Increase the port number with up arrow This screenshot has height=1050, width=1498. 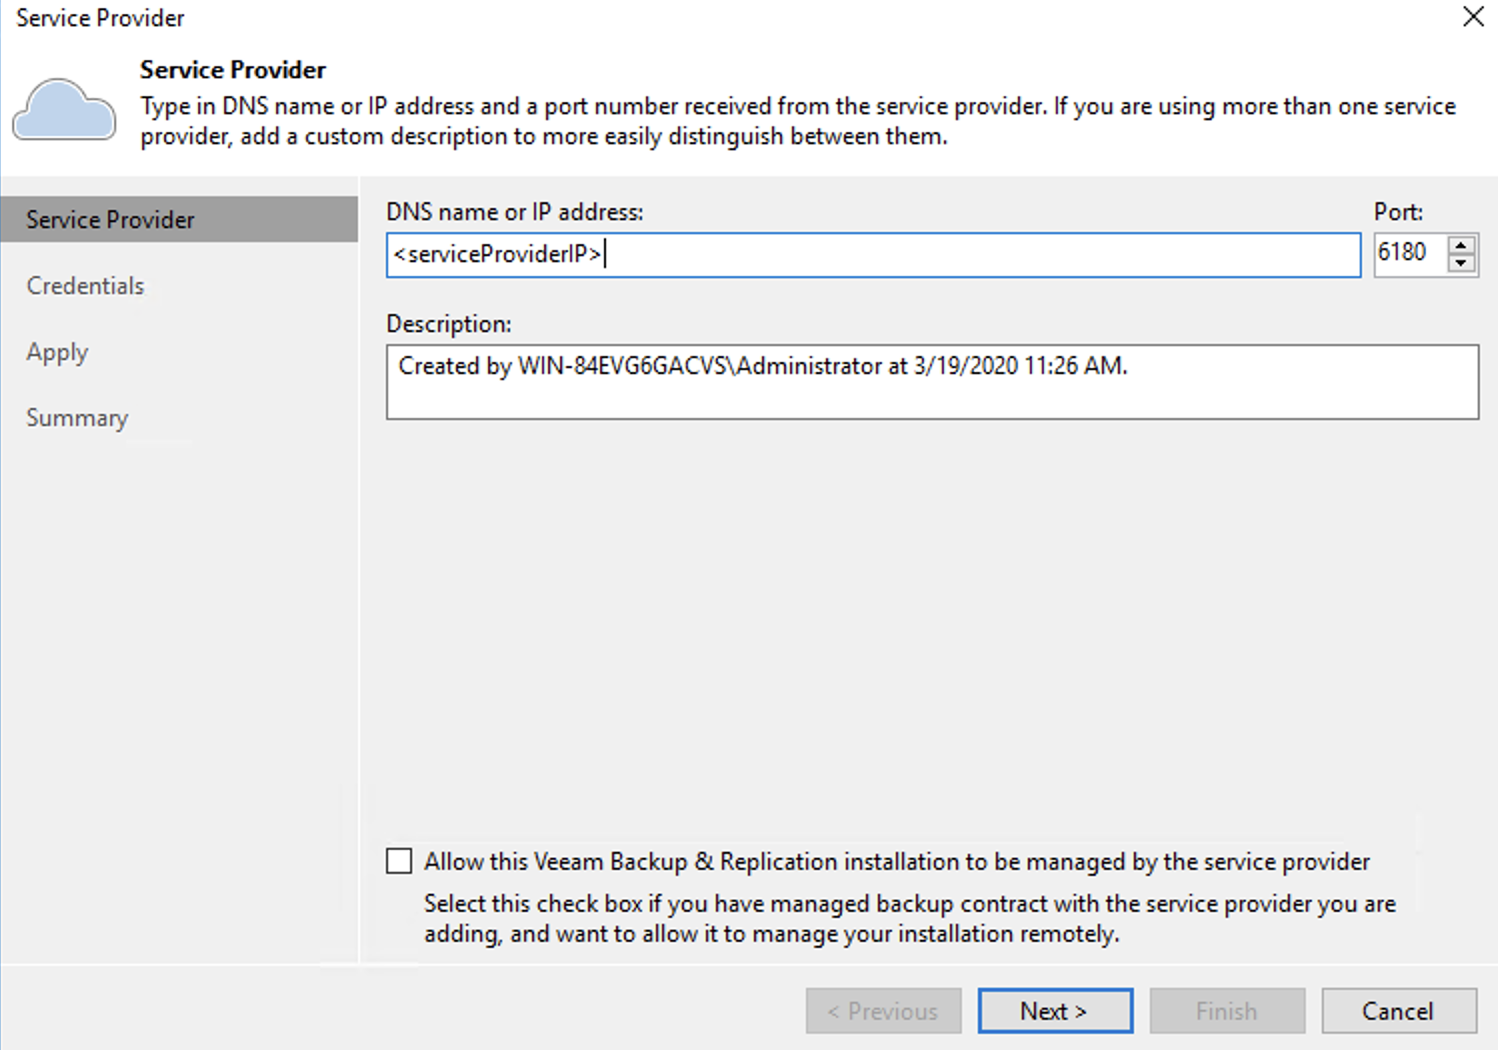tap(1461, 244)
